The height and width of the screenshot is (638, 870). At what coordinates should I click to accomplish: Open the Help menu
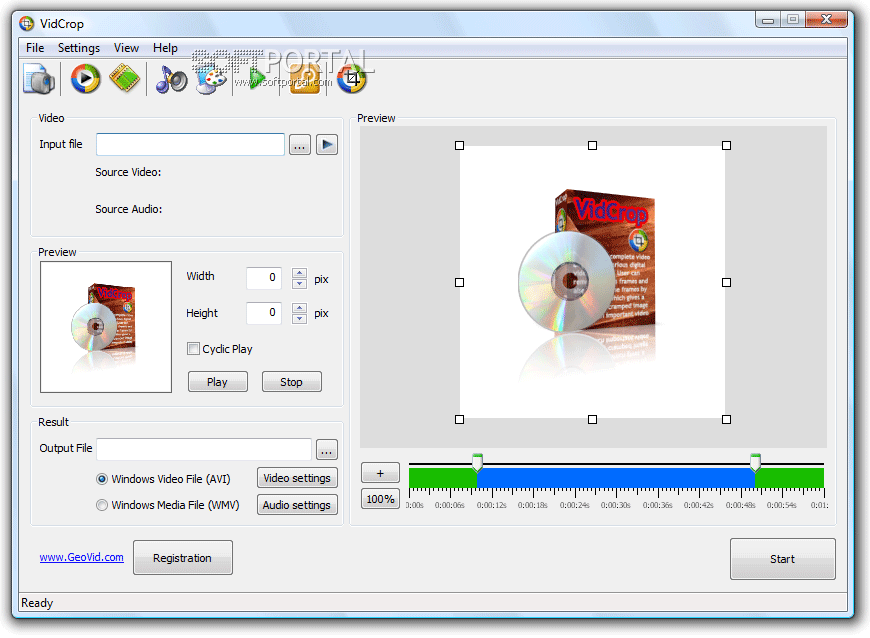coord(165,48)
